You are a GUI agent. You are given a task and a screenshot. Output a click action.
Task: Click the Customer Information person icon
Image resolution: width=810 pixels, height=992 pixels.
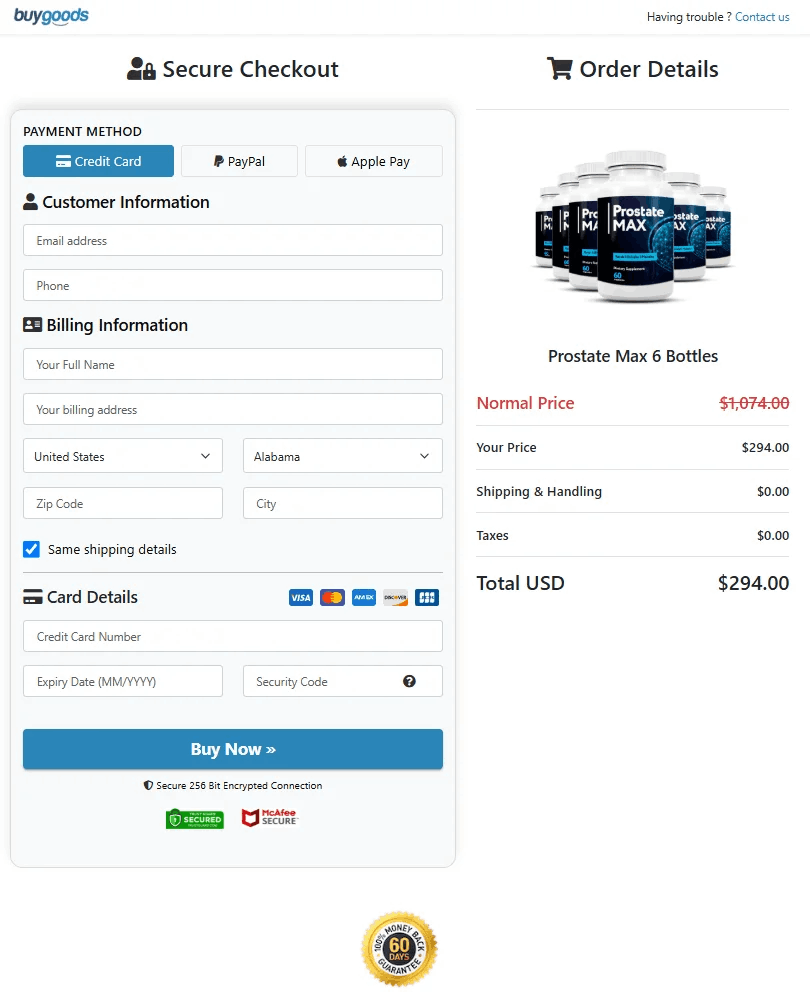tap(30, 202)
